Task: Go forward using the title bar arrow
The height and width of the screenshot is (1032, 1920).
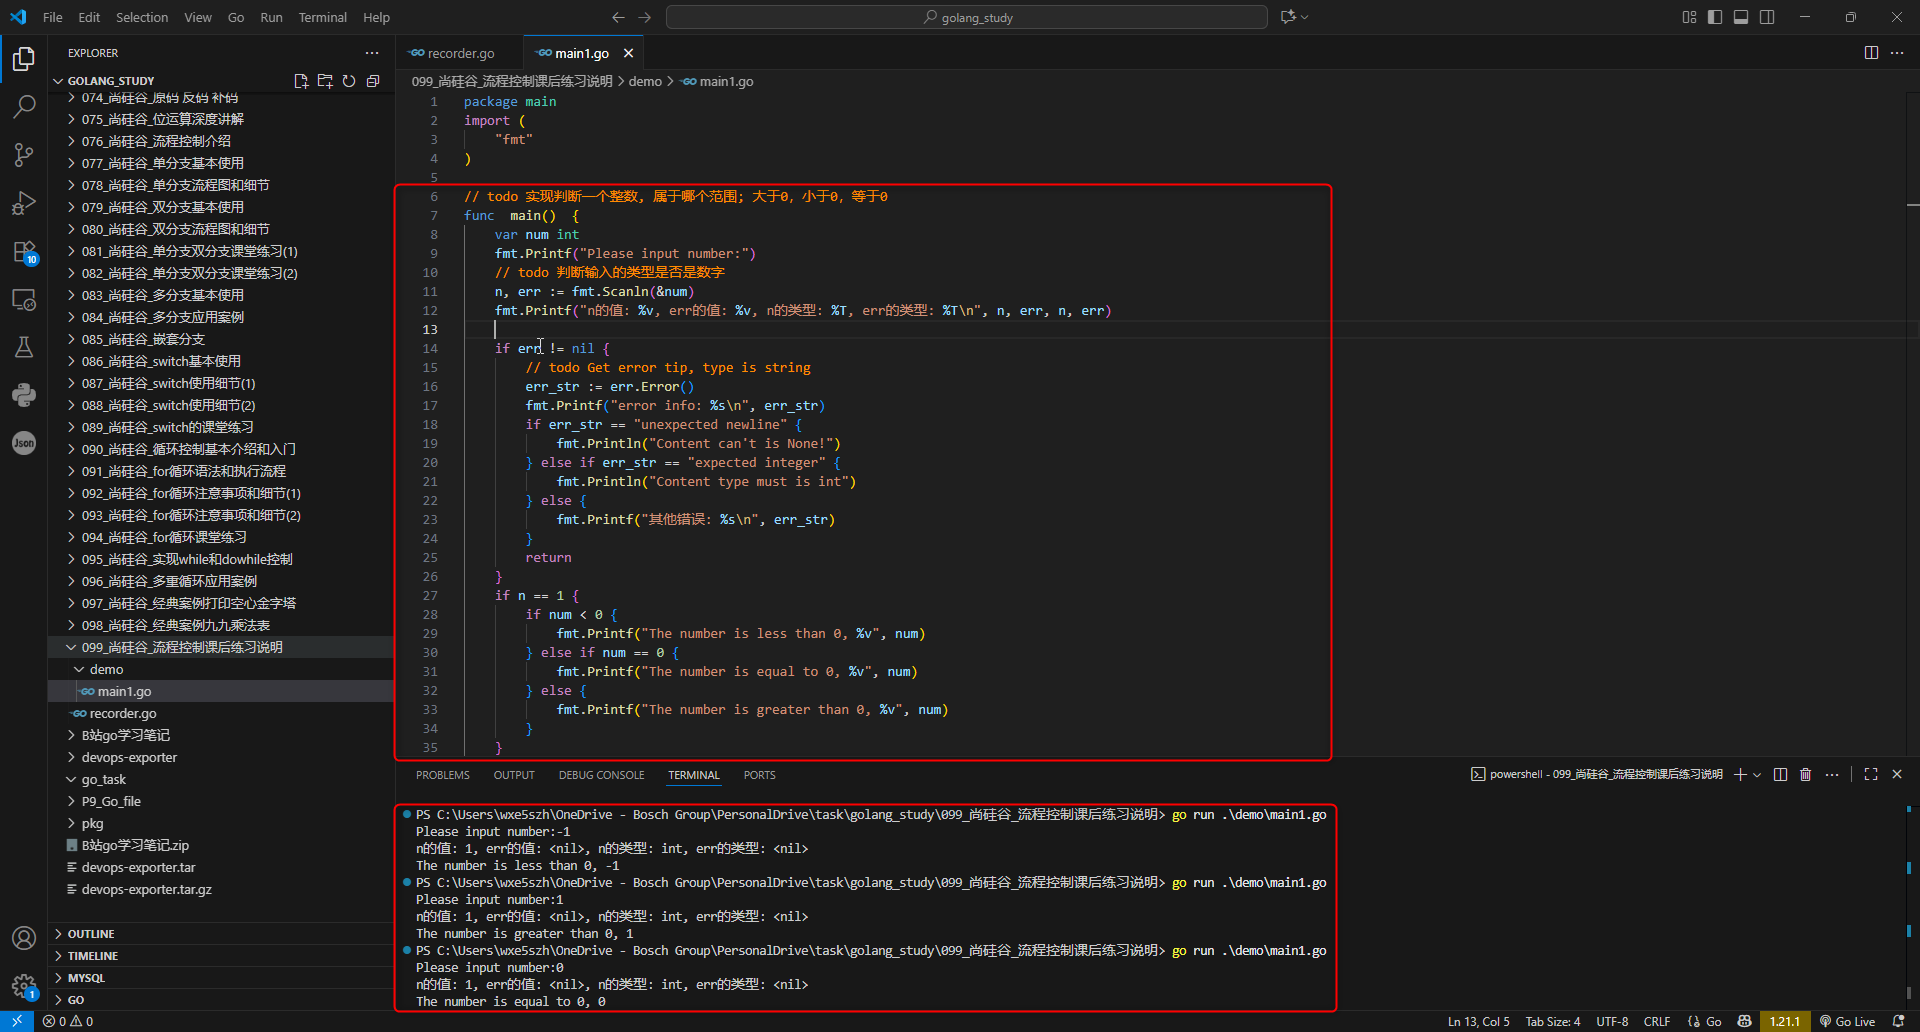Action: click(645, 17)
